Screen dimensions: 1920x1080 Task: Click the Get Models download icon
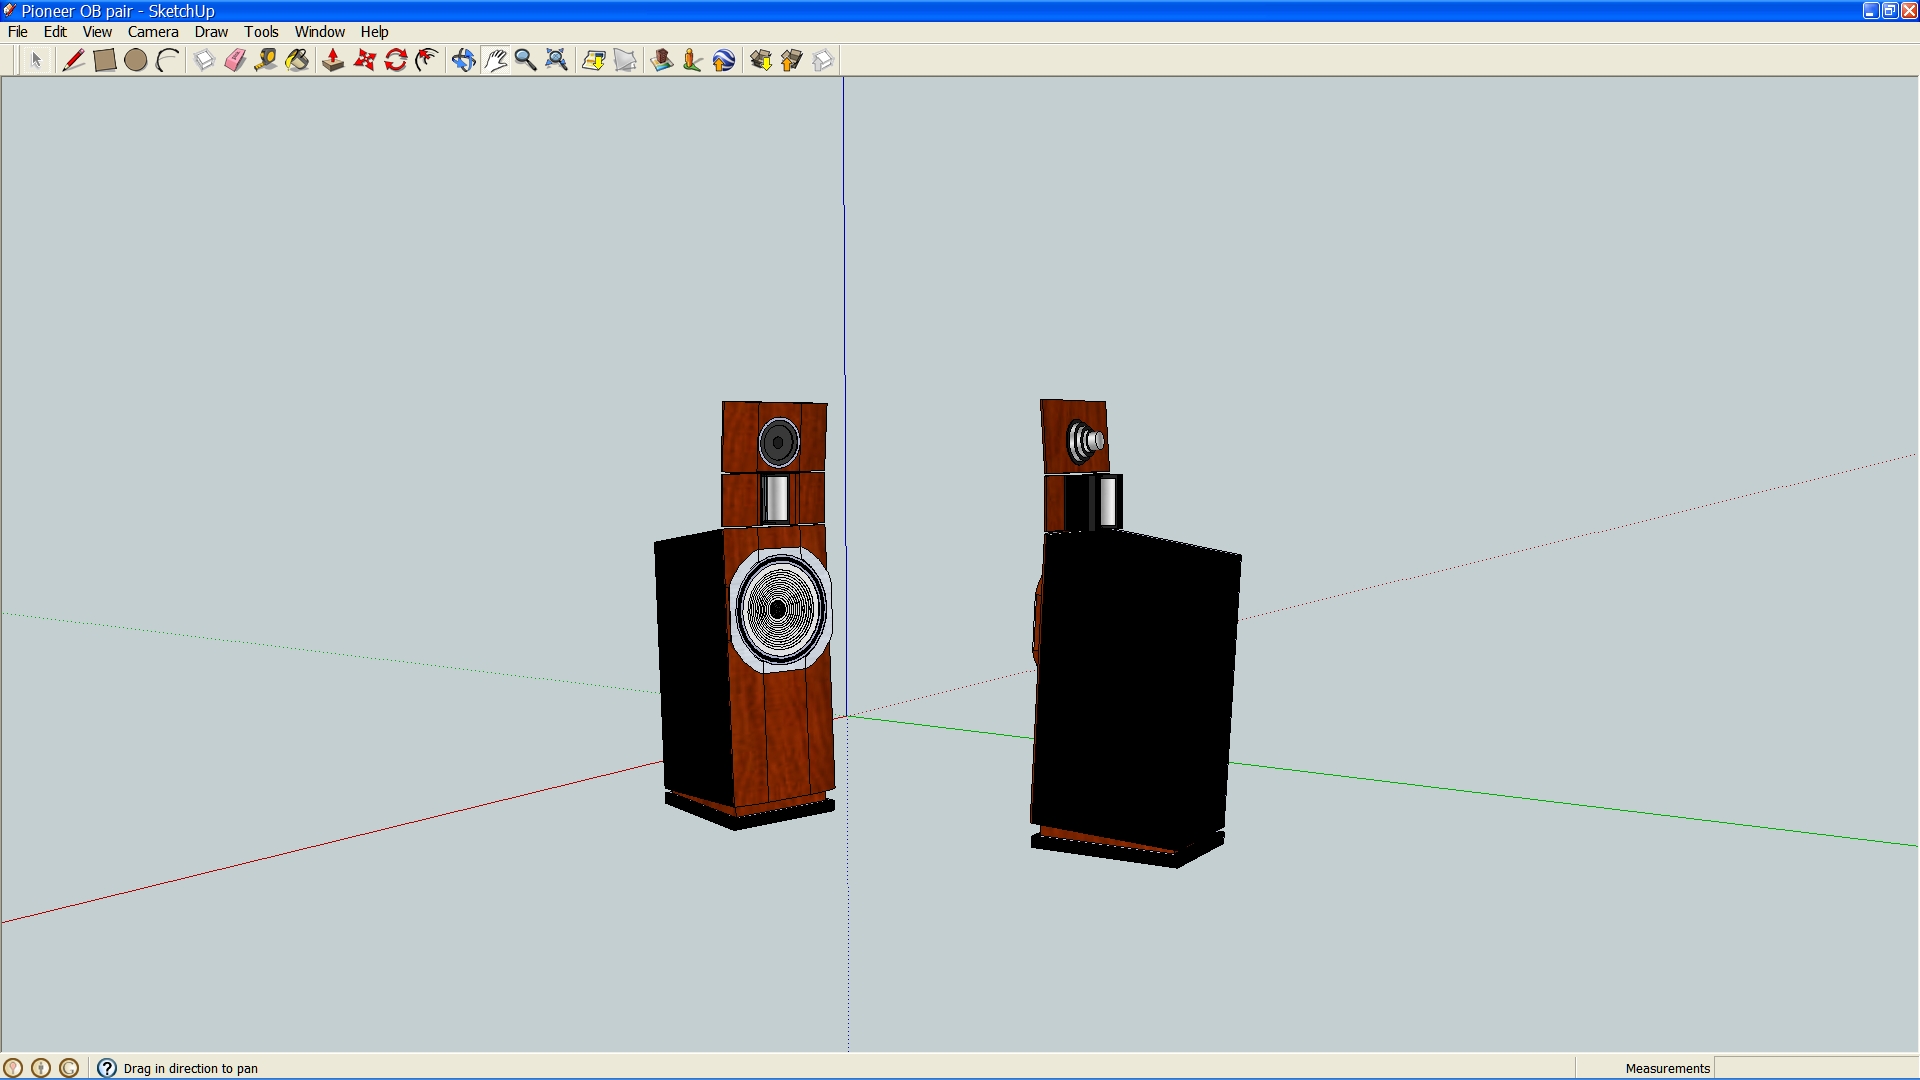tap(761, 61)
